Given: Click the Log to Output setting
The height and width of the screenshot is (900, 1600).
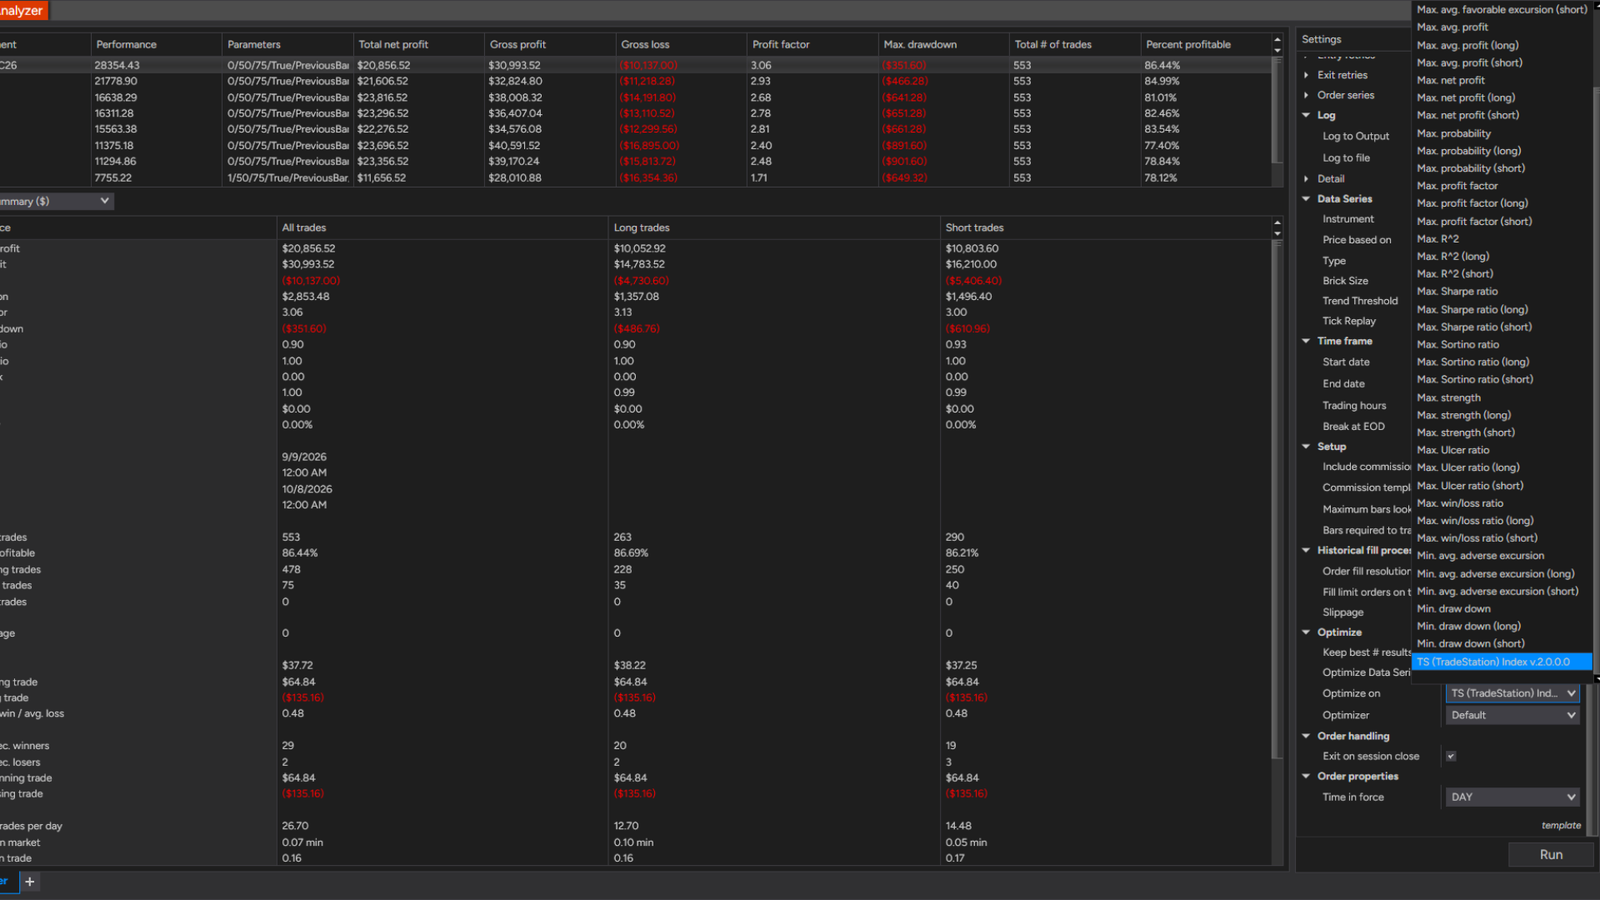Looking at the screenshot, I should (x=1355, y=136).
